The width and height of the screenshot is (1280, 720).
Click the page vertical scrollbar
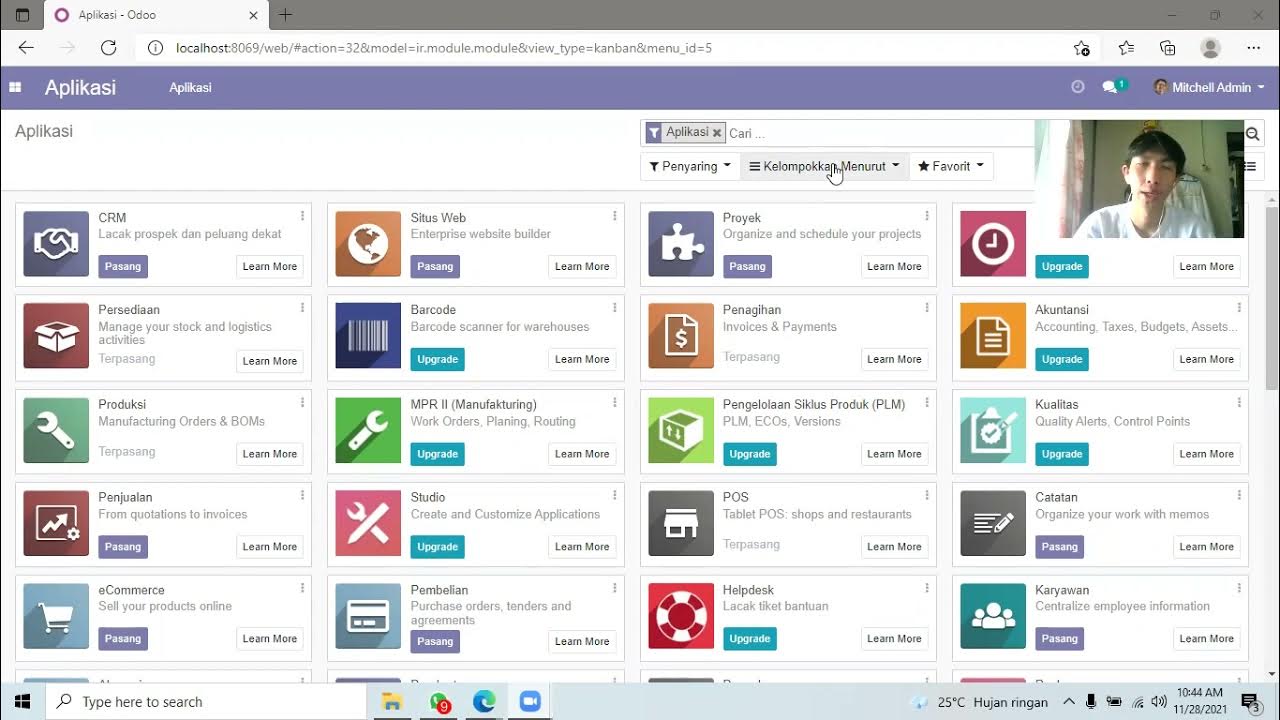point(1272,300)
